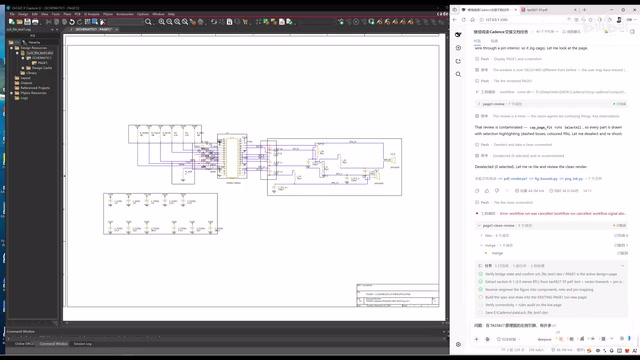
Task: Select the Library folder in project tree
Action: pyautogui.click(x=31, y=73)
